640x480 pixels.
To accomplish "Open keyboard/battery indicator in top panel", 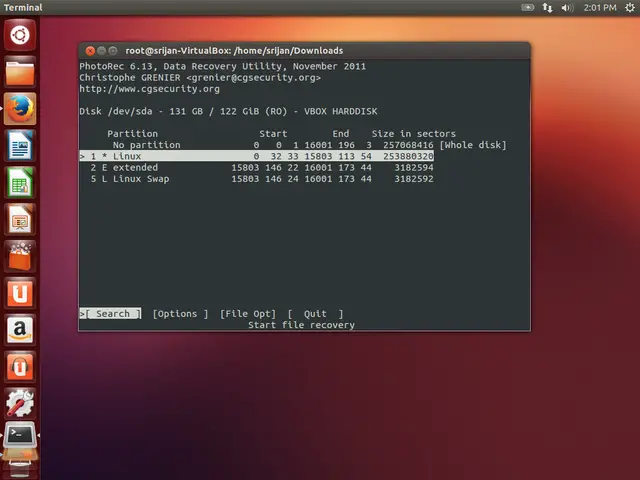I will (x=527, y=7).
